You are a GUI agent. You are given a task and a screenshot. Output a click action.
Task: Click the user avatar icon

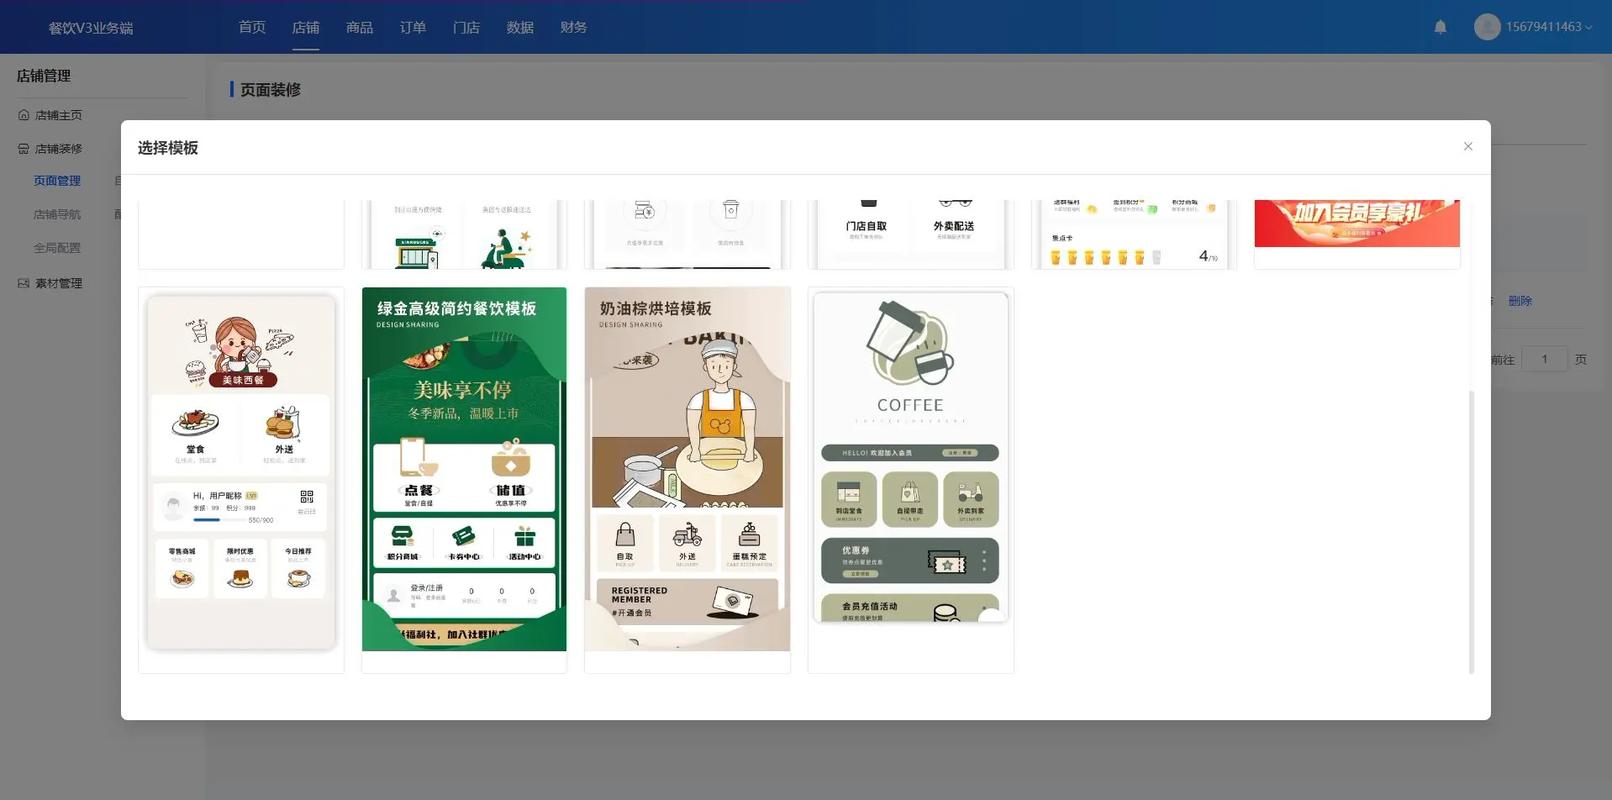pyautogui.click(x=1487, y=27)
